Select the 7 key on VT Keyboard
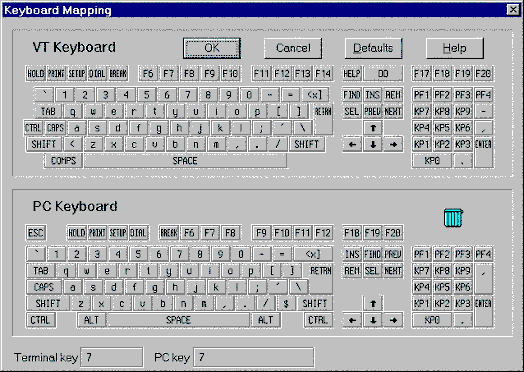This screenshot has width=524, height=372. coord(187,95)
